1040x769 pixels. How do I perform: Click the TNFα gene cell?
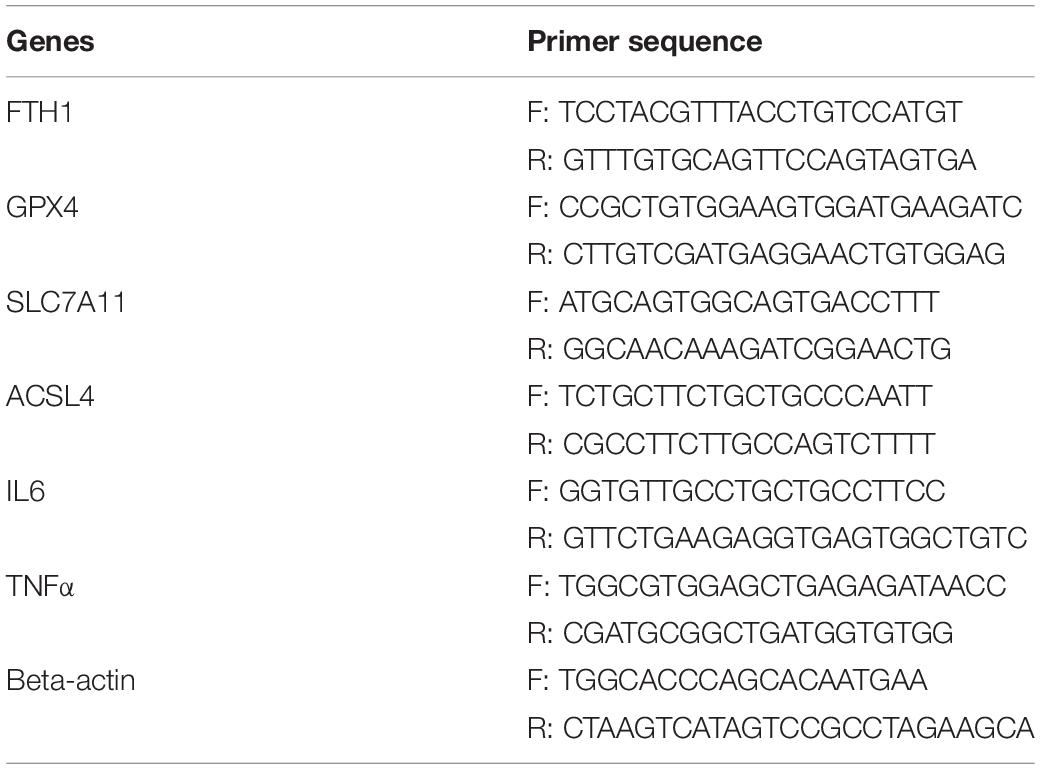[x=40, y=586]
